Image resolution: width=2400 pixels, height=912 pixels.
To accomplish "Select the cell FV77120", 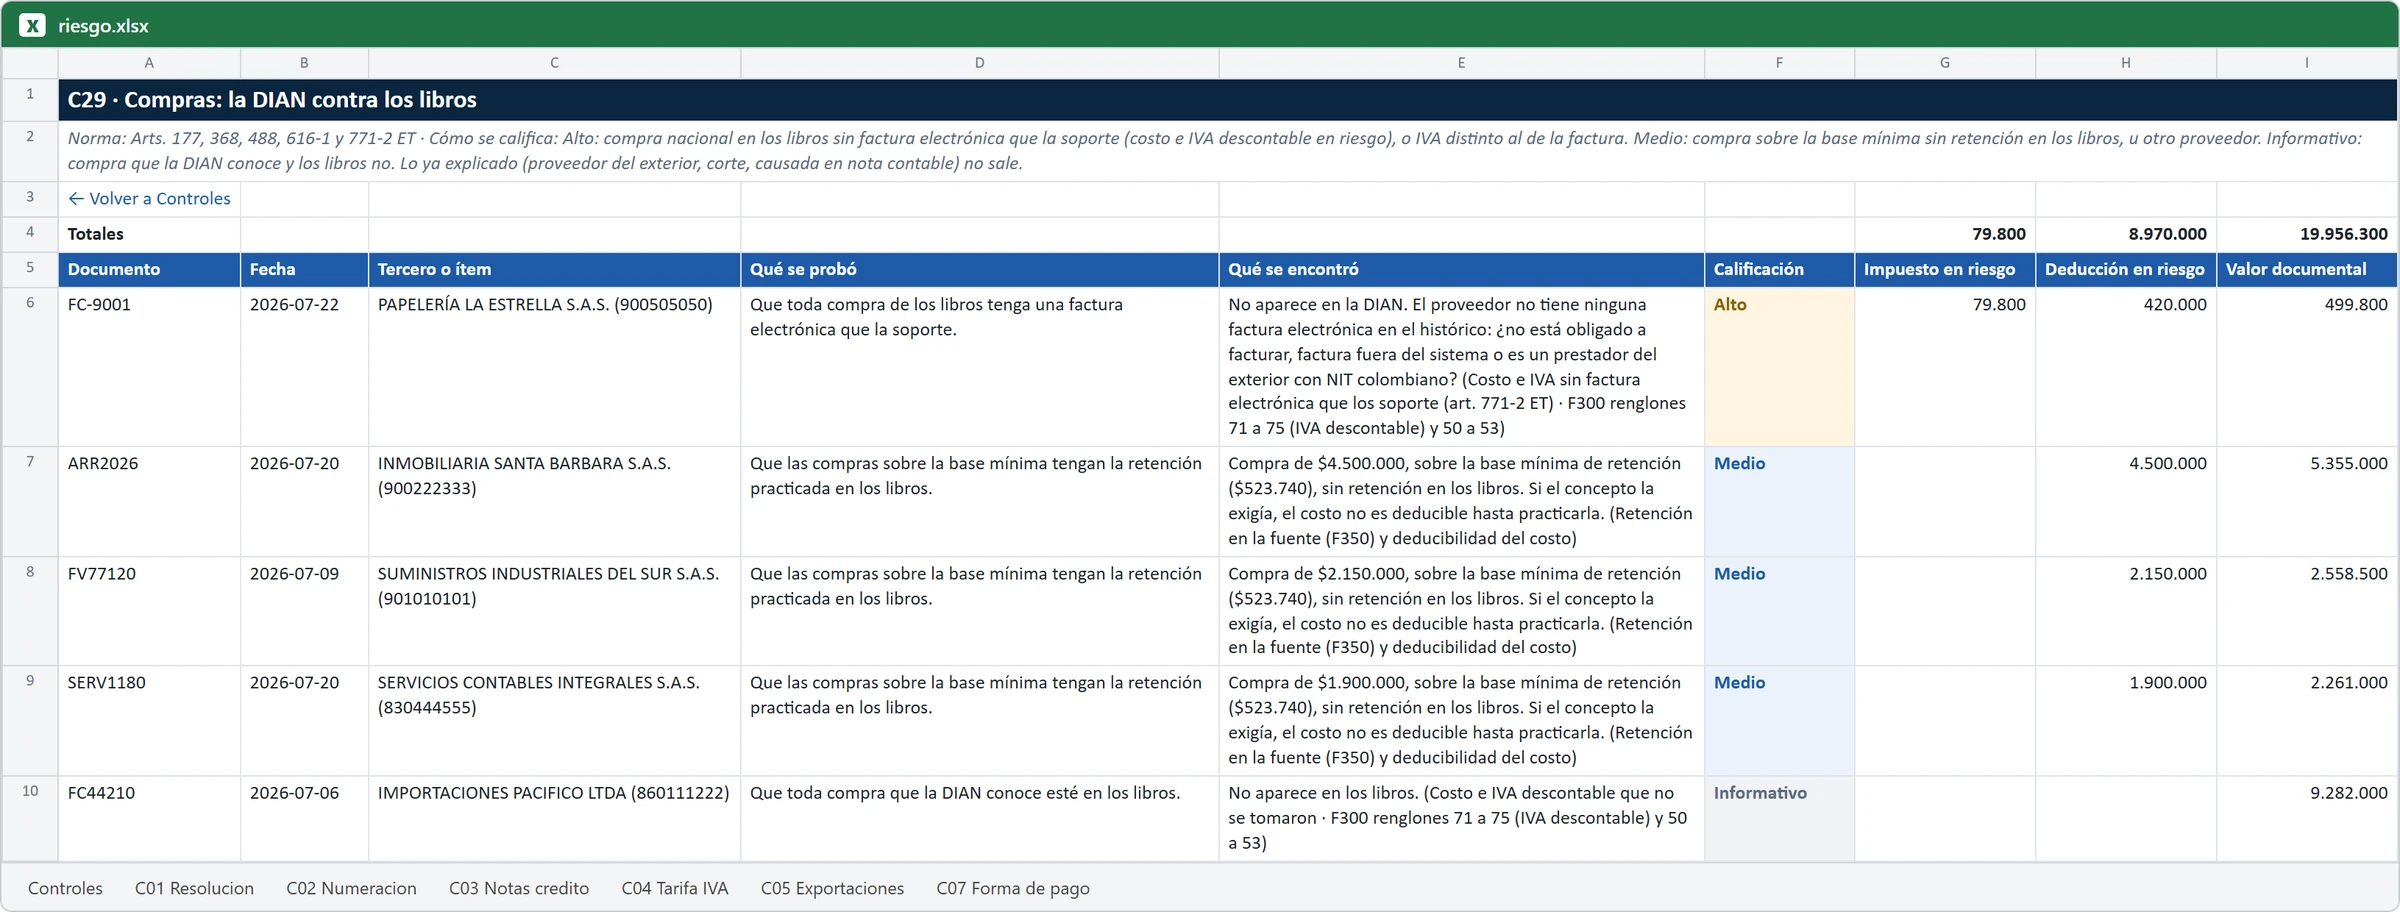I will click(149, 611).
